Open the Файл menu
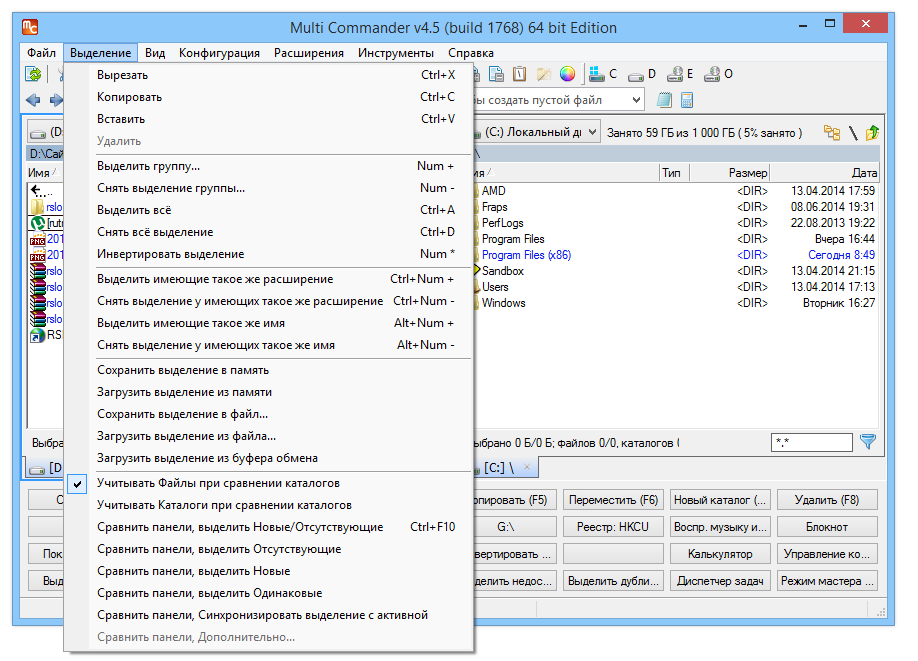918x661 pixels. click(x=41, y=53)
